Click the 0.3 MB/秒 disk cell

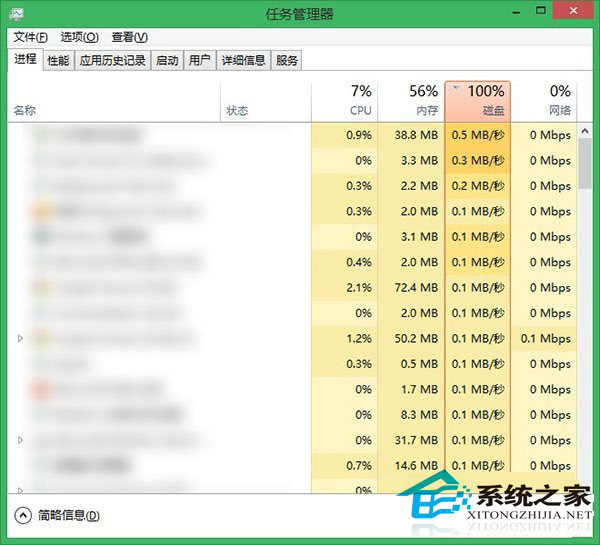point(478,160)
